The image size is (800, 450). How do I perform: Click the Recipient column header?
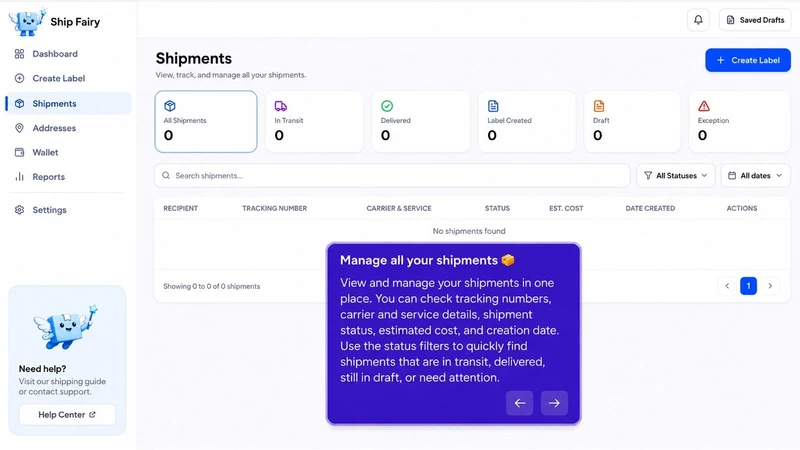(181, 208)
